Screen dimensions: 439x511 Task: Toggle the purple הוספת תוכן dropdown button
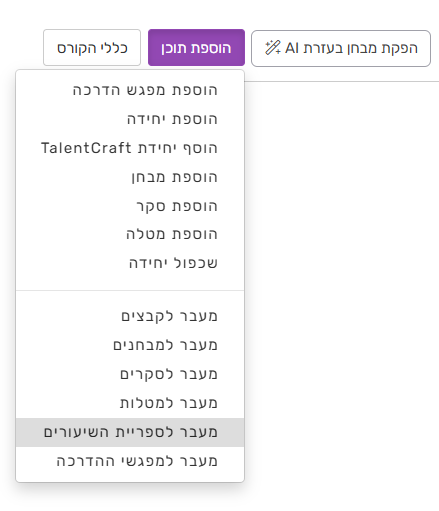(196, 48)
